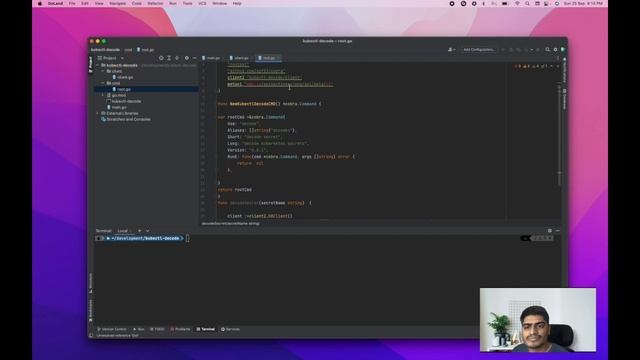Click Collapse All icon in Project panel
The image size is (640, 360).
[177, 58]
